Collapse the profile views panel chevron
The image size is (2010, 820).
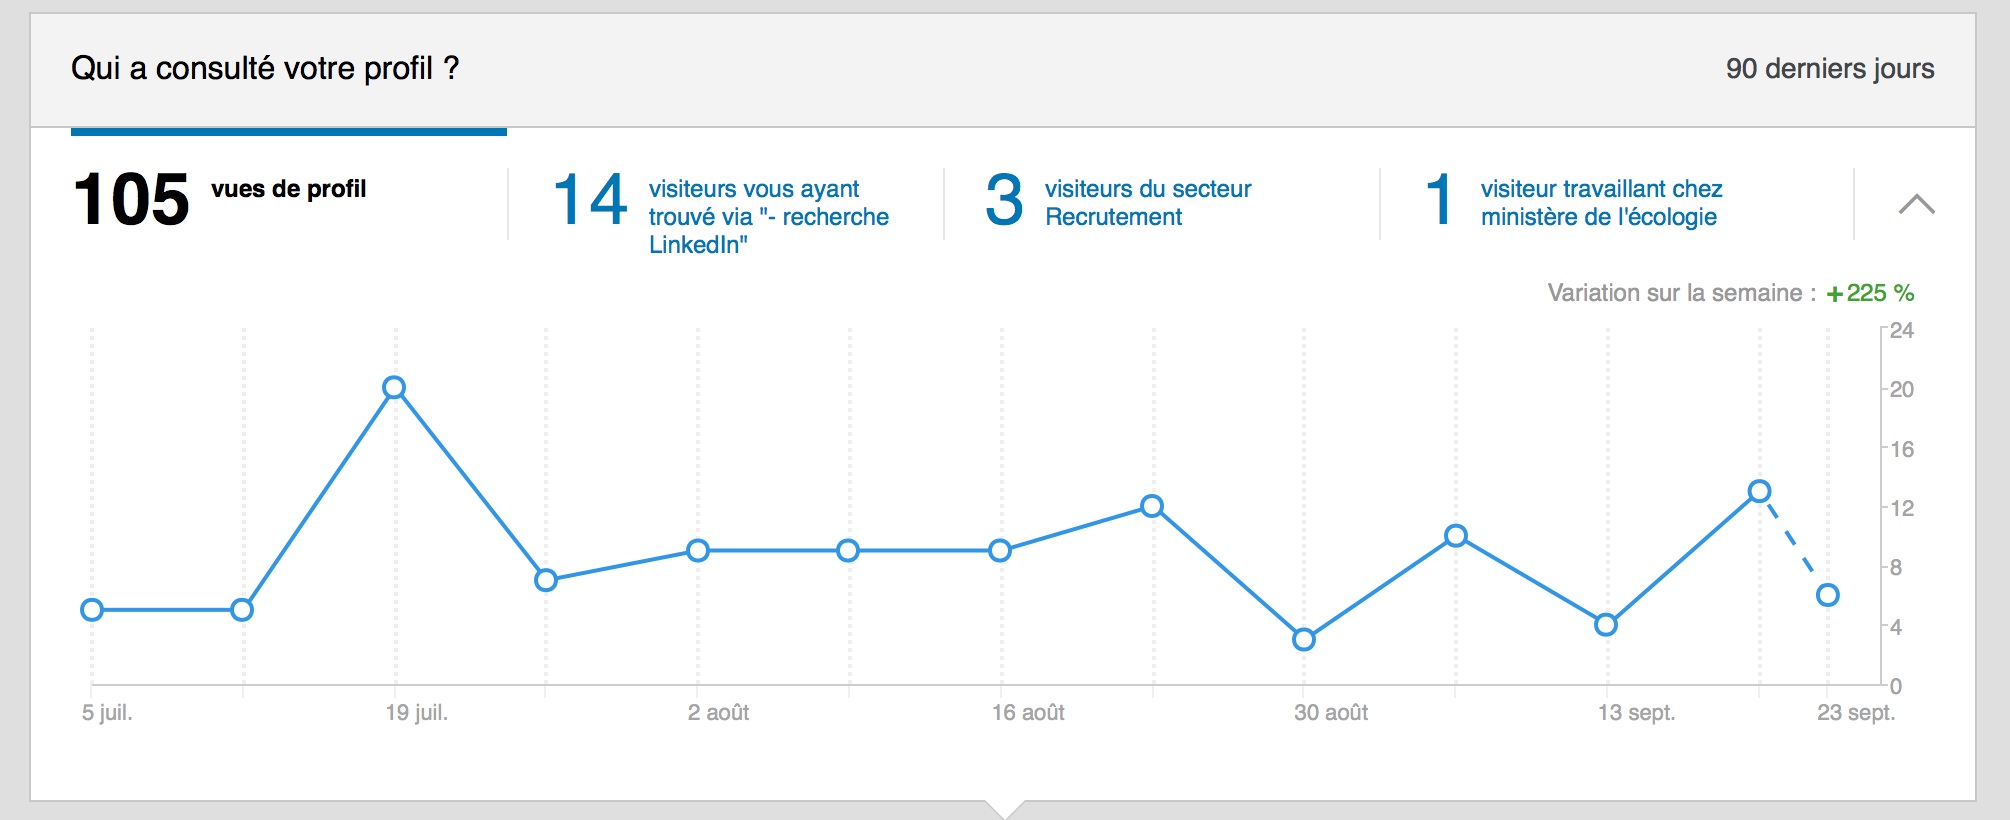point(1916,205)
